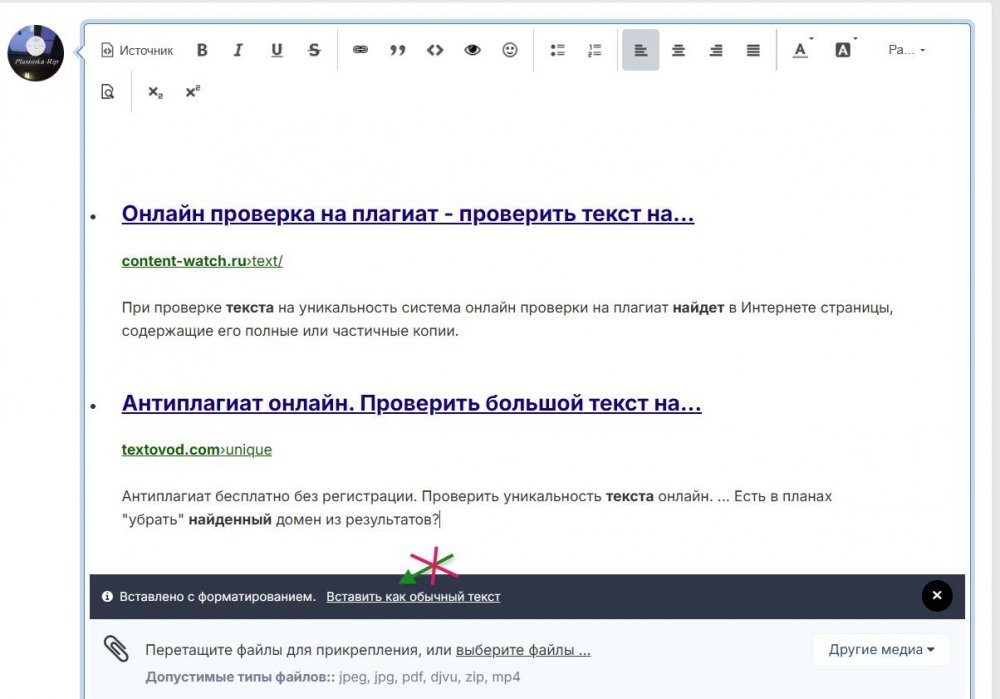Screen dimensions: 1000x699
Task: Toggle strikethrough formatting
Action: [x=314, y=50]
